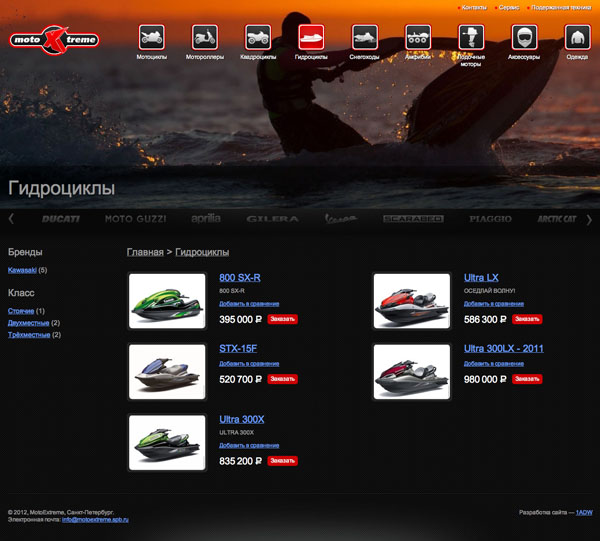Select the Gilera brand logo
Image resolution: width=600 pixels, height=541 pixels.
click(x=272, y=219)
